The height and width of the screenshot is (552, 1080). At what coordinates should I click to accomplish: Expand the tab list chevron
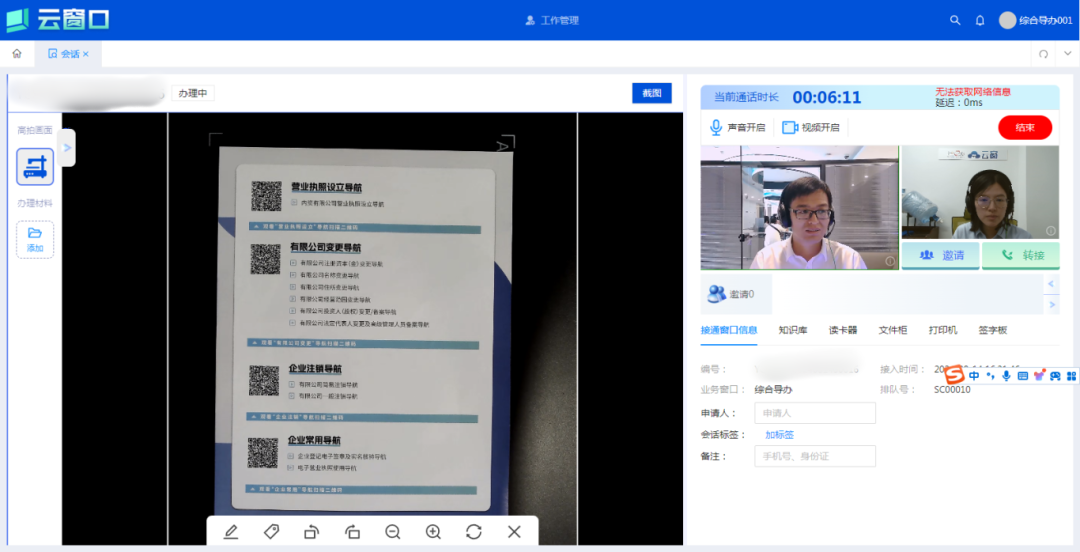click(x=1068, y=54)
